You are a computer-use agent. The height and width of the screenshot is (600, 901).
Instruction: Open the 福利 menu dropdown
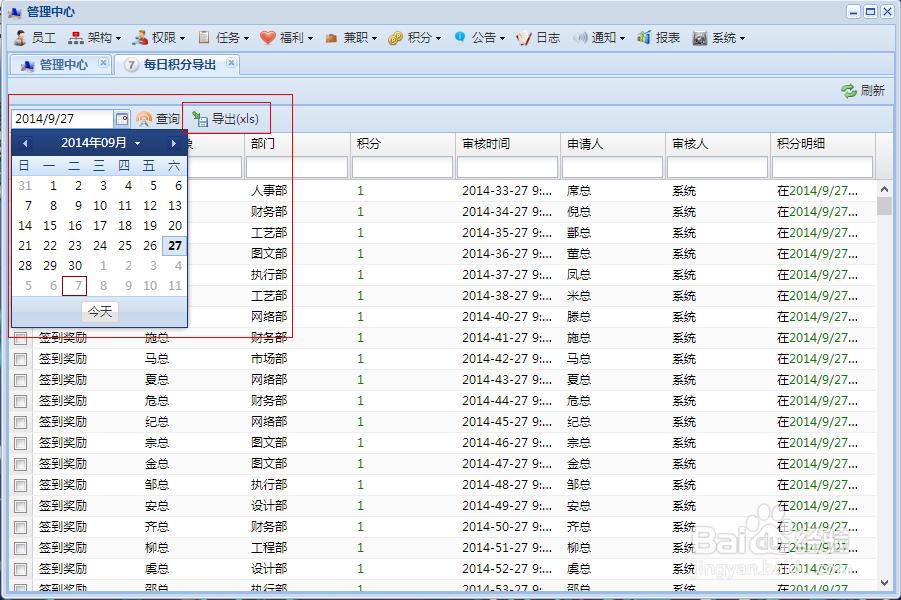pos(287,38)
